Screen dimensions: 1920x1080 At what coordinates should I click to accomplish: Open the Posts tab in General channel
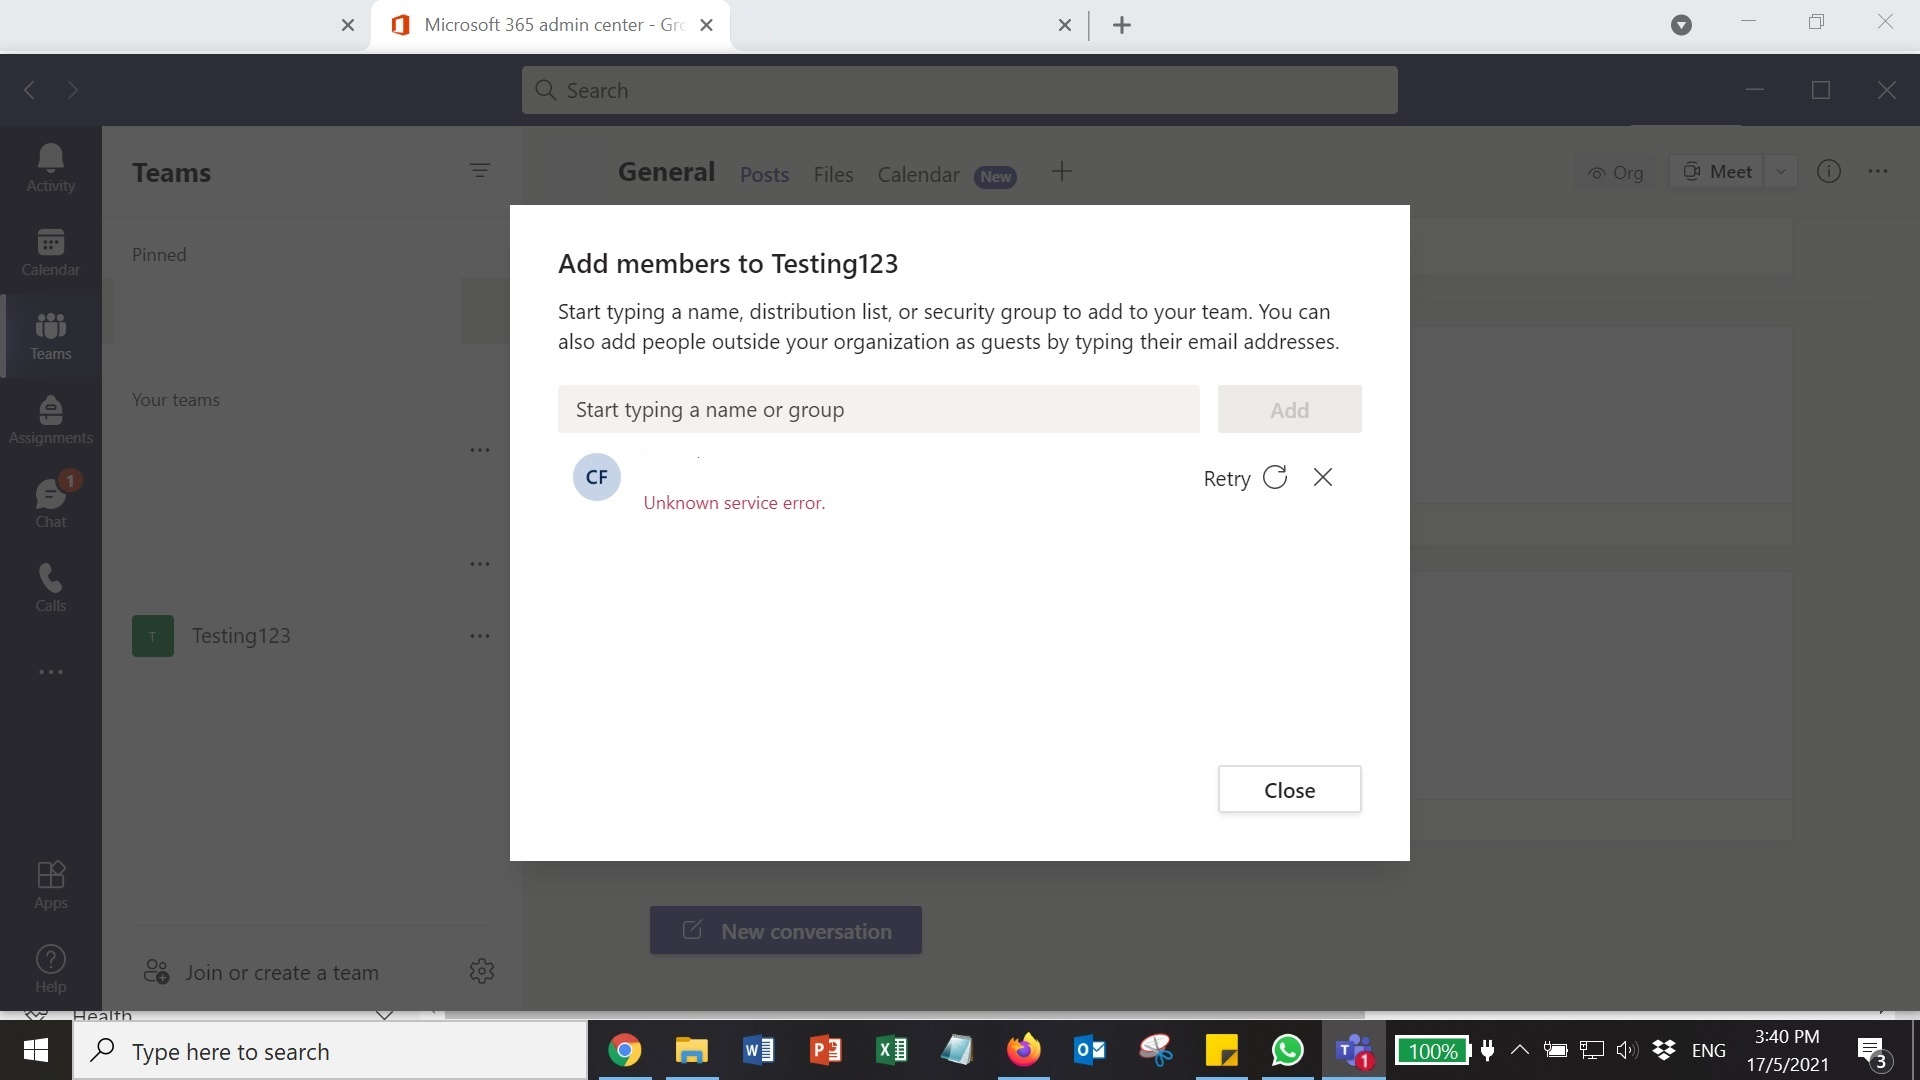762,174
